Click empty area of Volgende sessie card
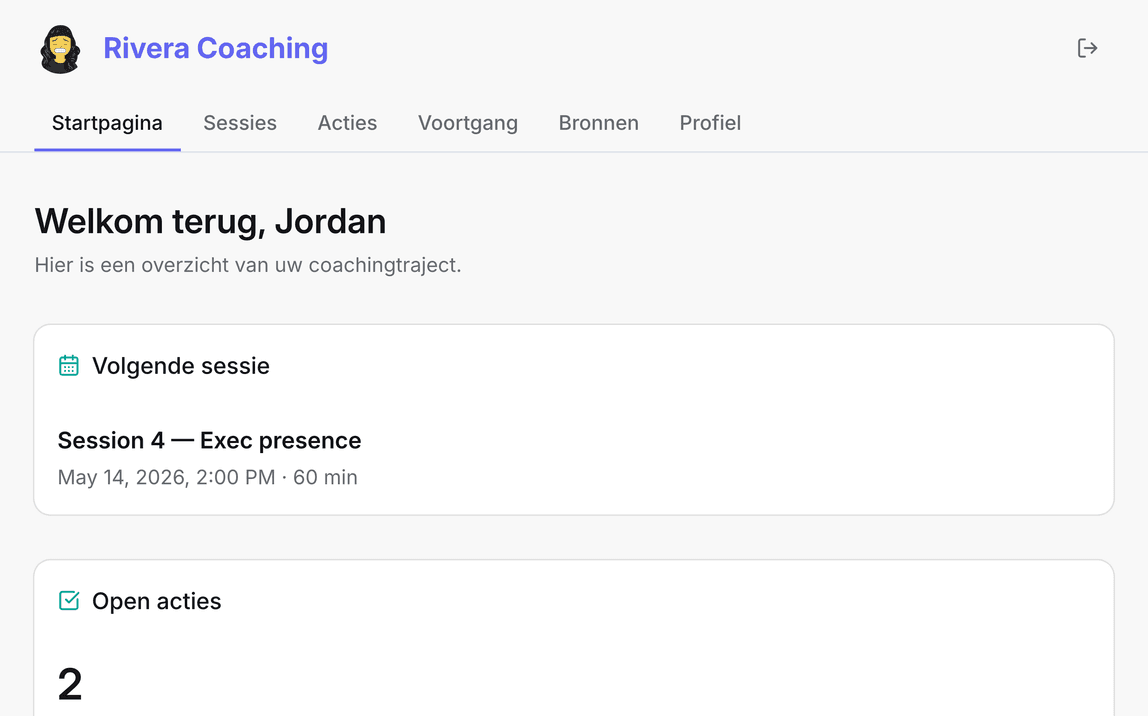The height and width of the screenshot is (716, 1148). click(x=732, y=439)
